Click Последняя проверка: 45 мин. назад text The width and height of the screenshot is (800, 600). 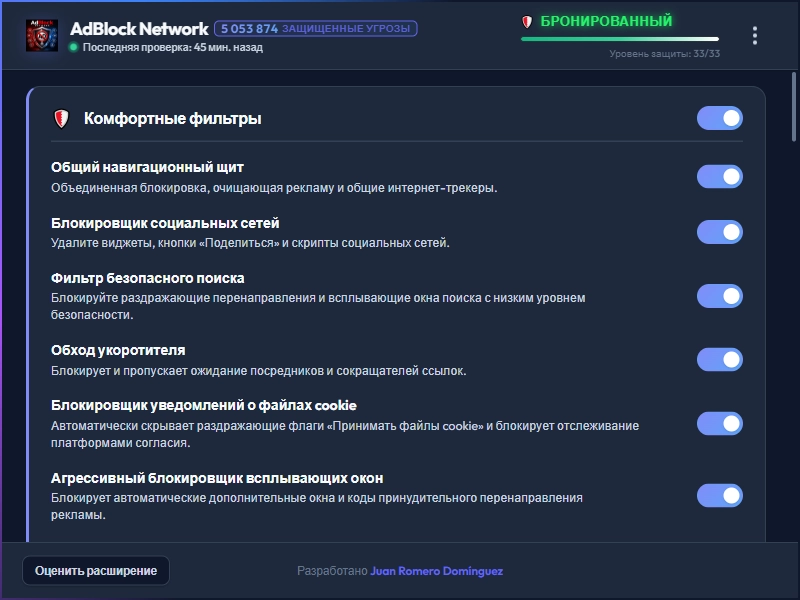tap(173, 47)
